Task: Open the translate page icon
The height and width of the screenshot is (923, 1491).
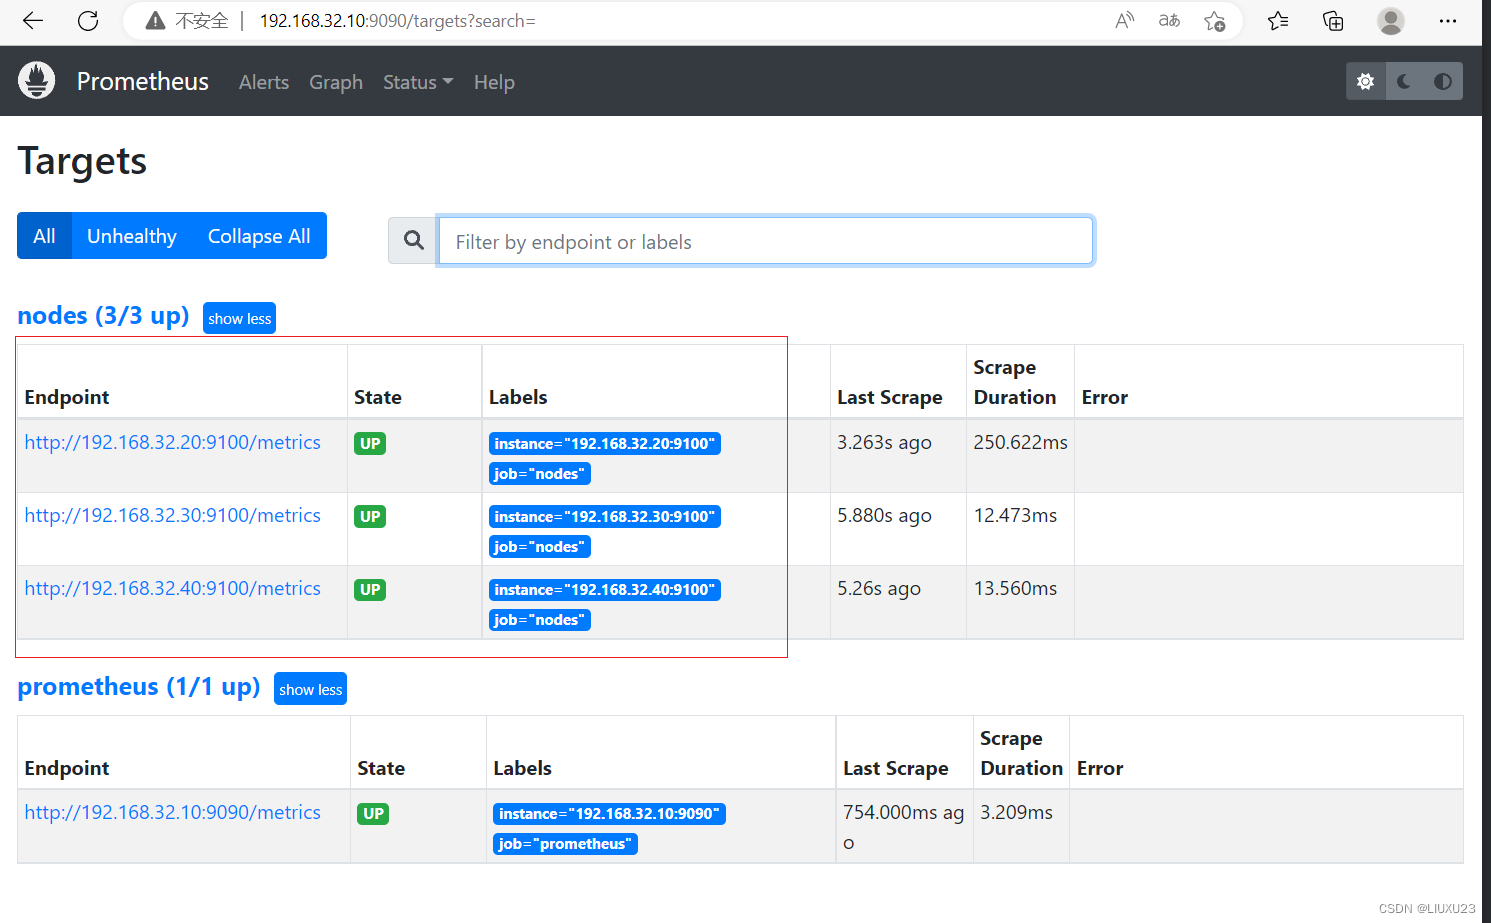Action: (1169, 21)
